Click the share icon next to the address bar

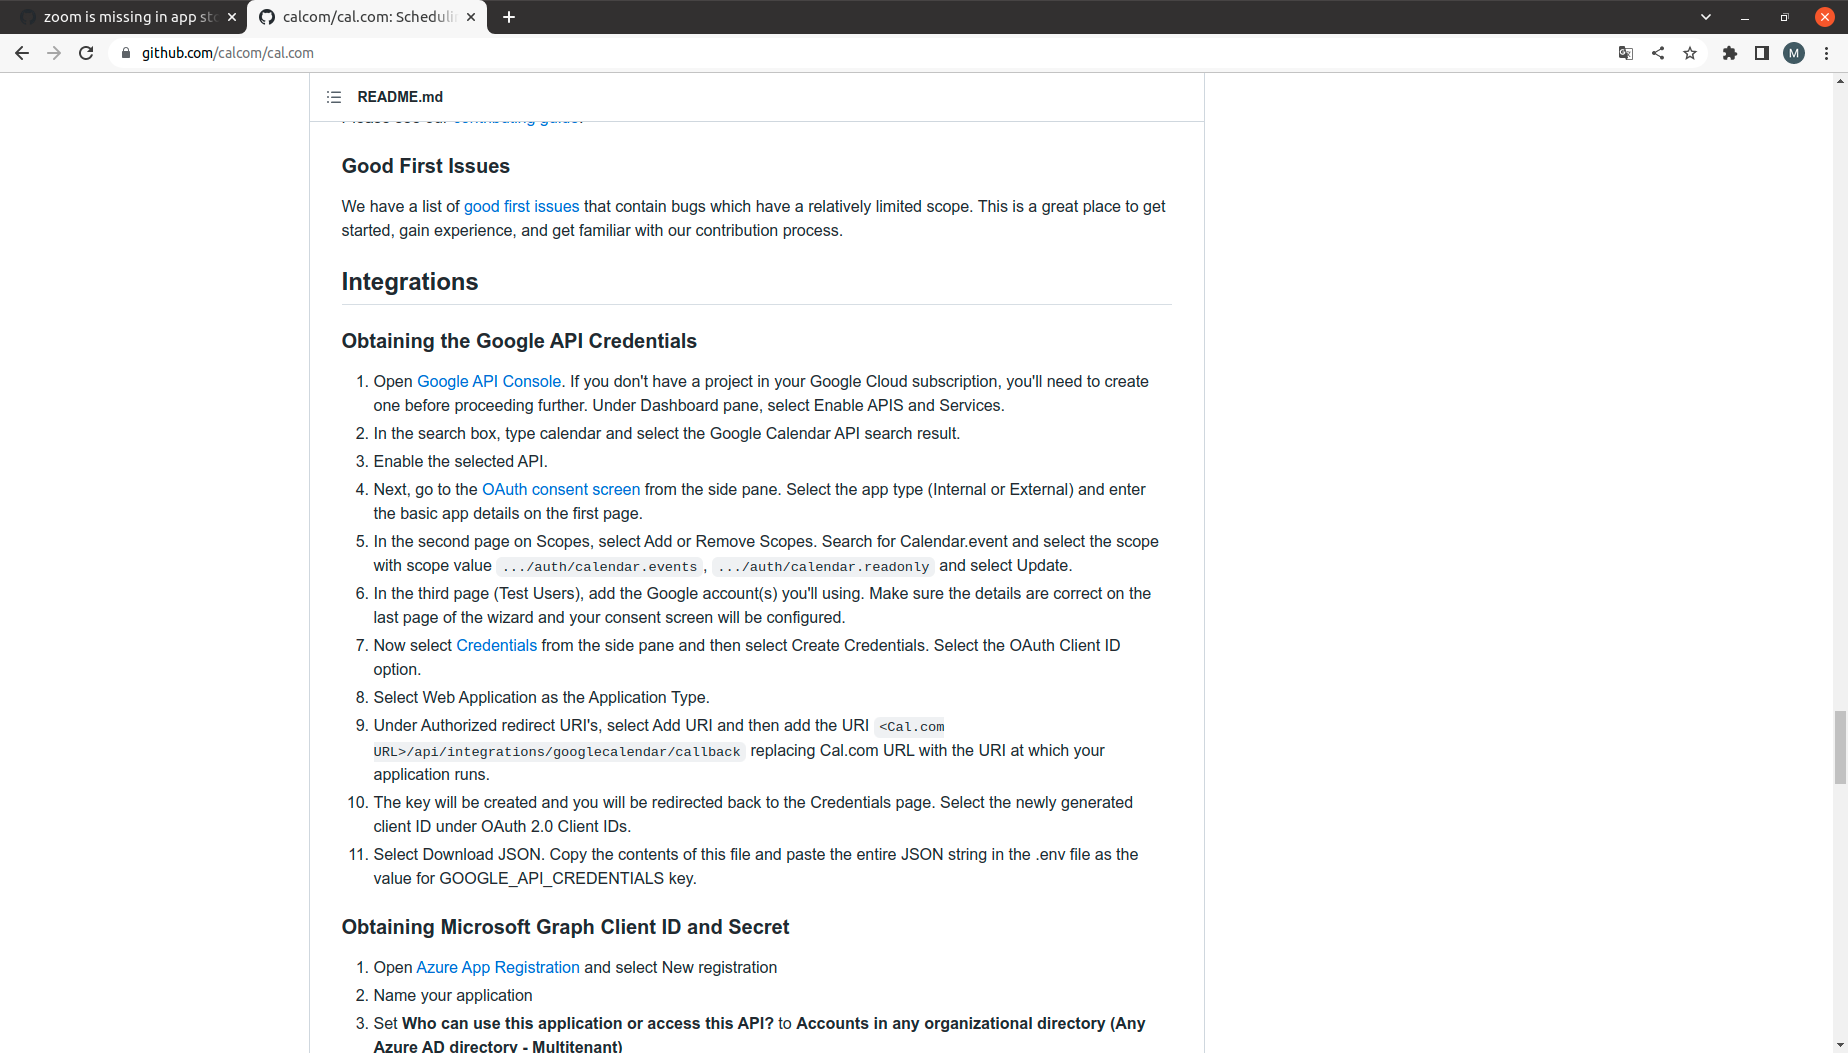1658,53
